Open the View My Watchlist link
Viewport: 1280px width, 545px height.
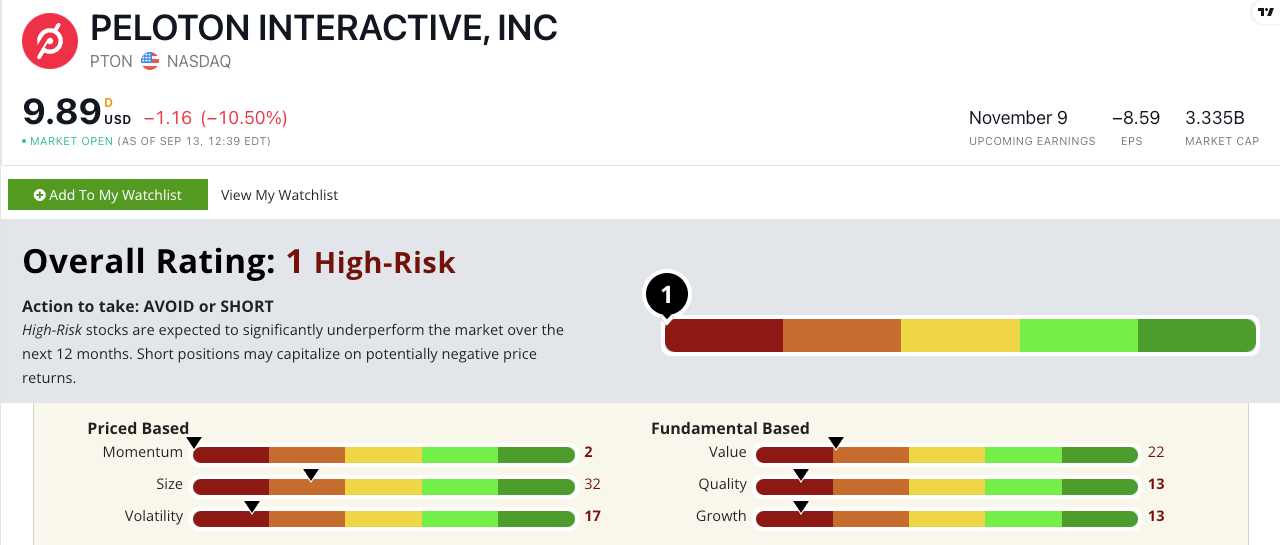tap(279, 195)
